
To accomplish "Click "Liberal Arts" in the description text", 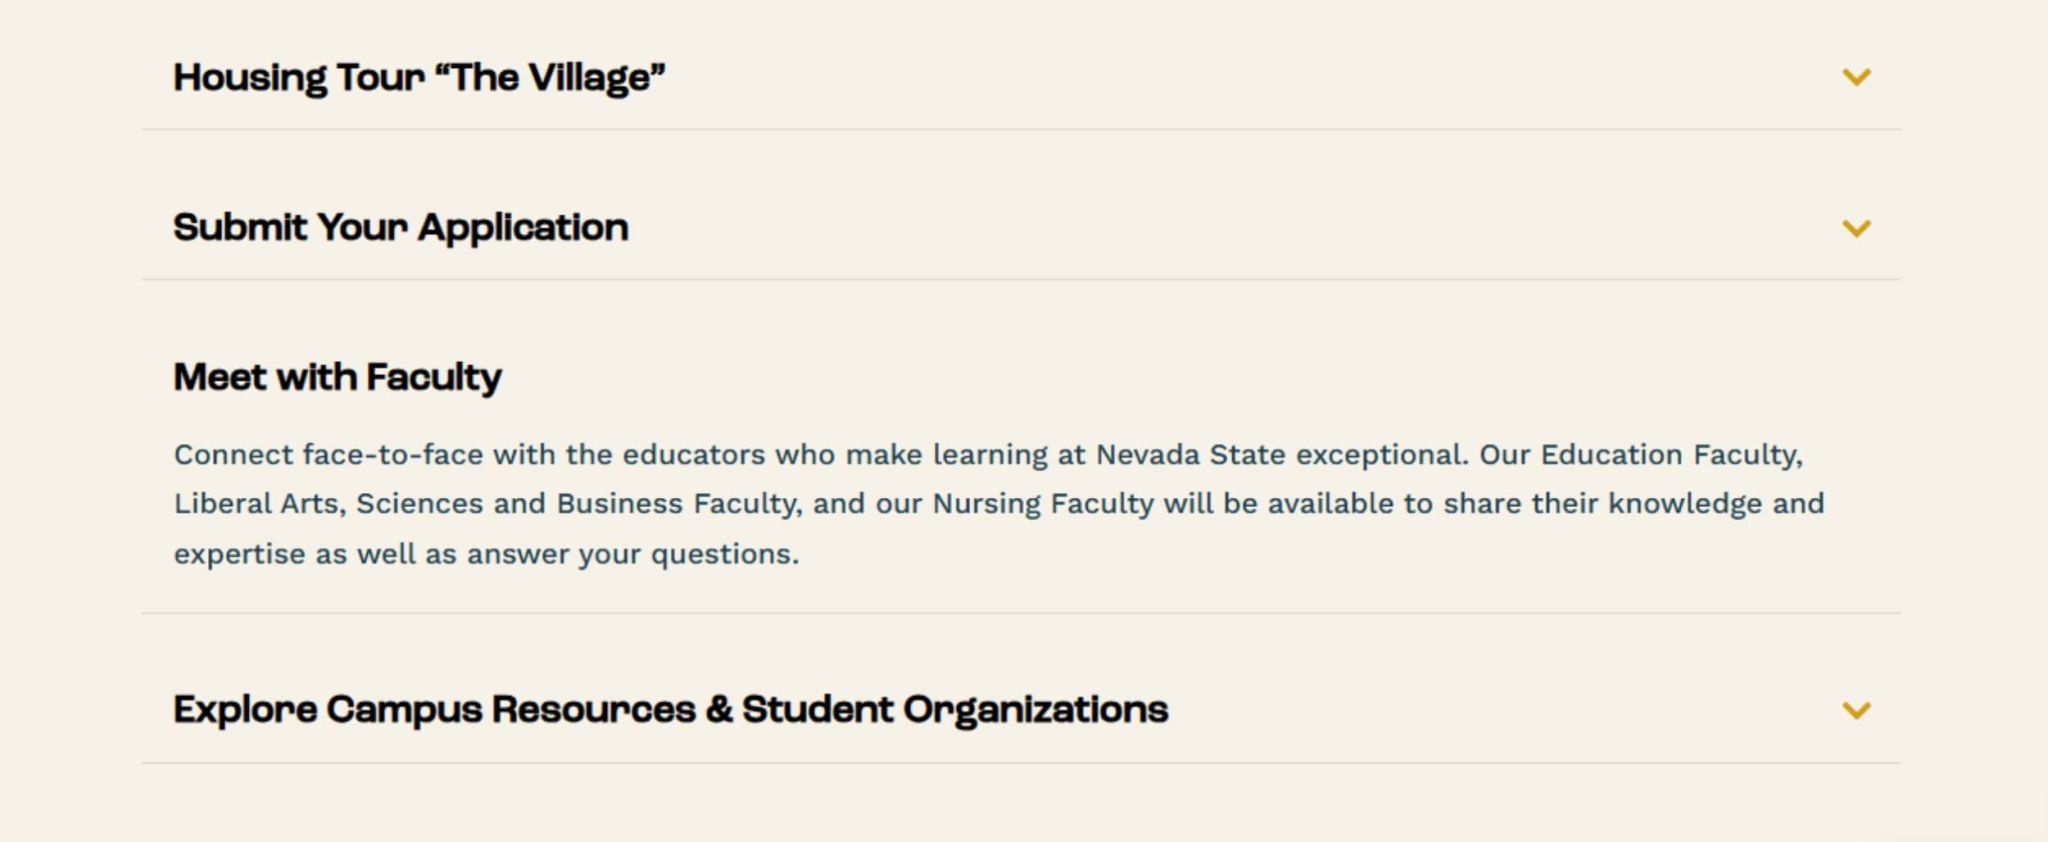I will (258, 503).
